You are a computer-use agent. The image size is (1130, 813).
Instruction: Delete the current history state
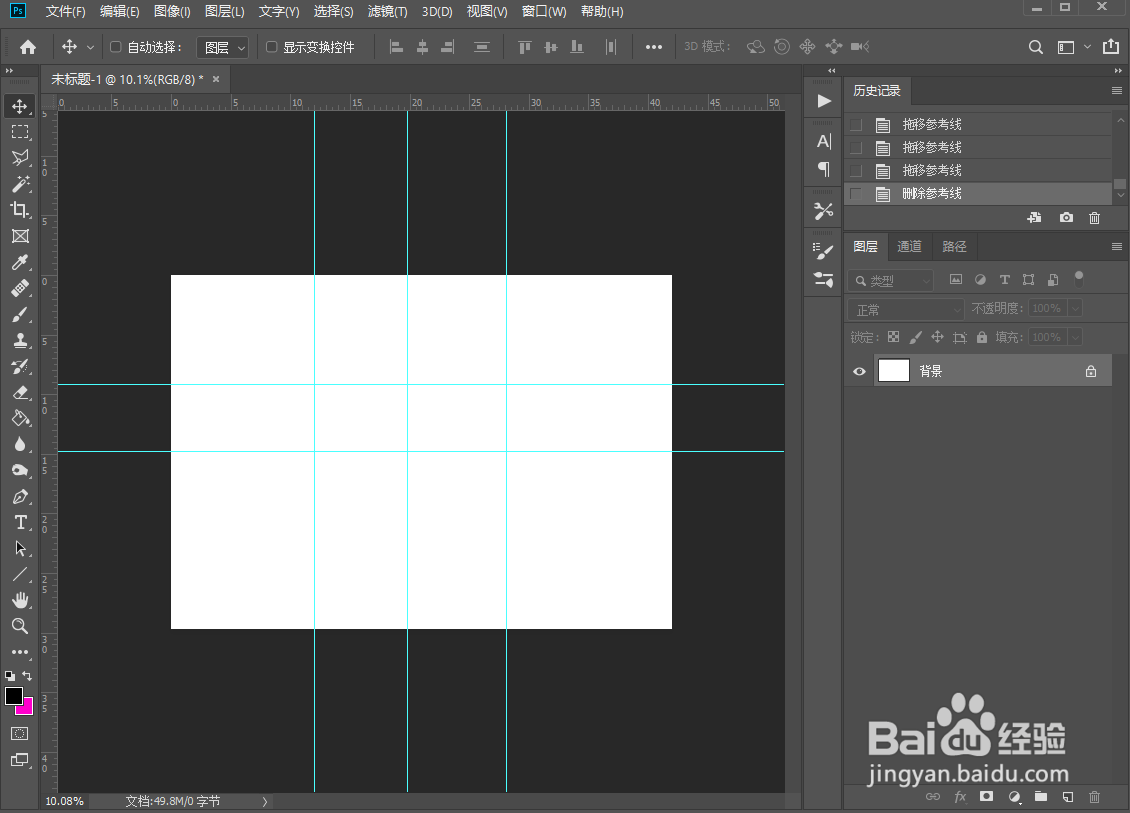1094,217
